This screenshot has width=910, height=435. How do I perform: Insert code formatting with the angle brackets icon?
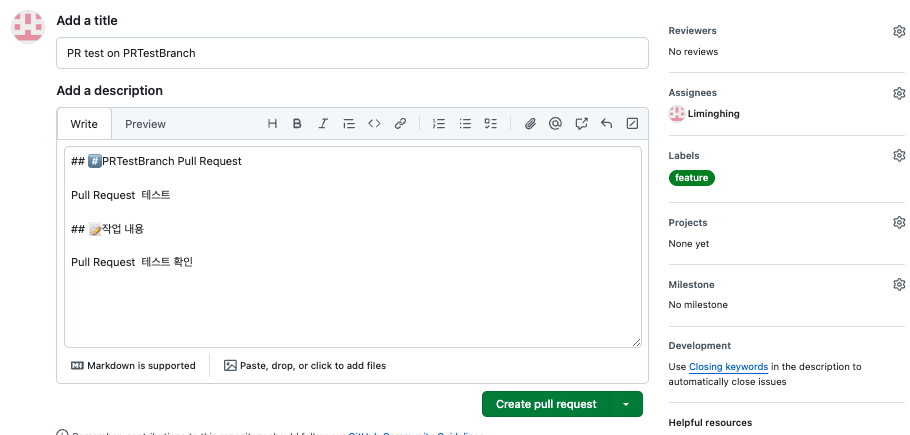click(374, 124)
